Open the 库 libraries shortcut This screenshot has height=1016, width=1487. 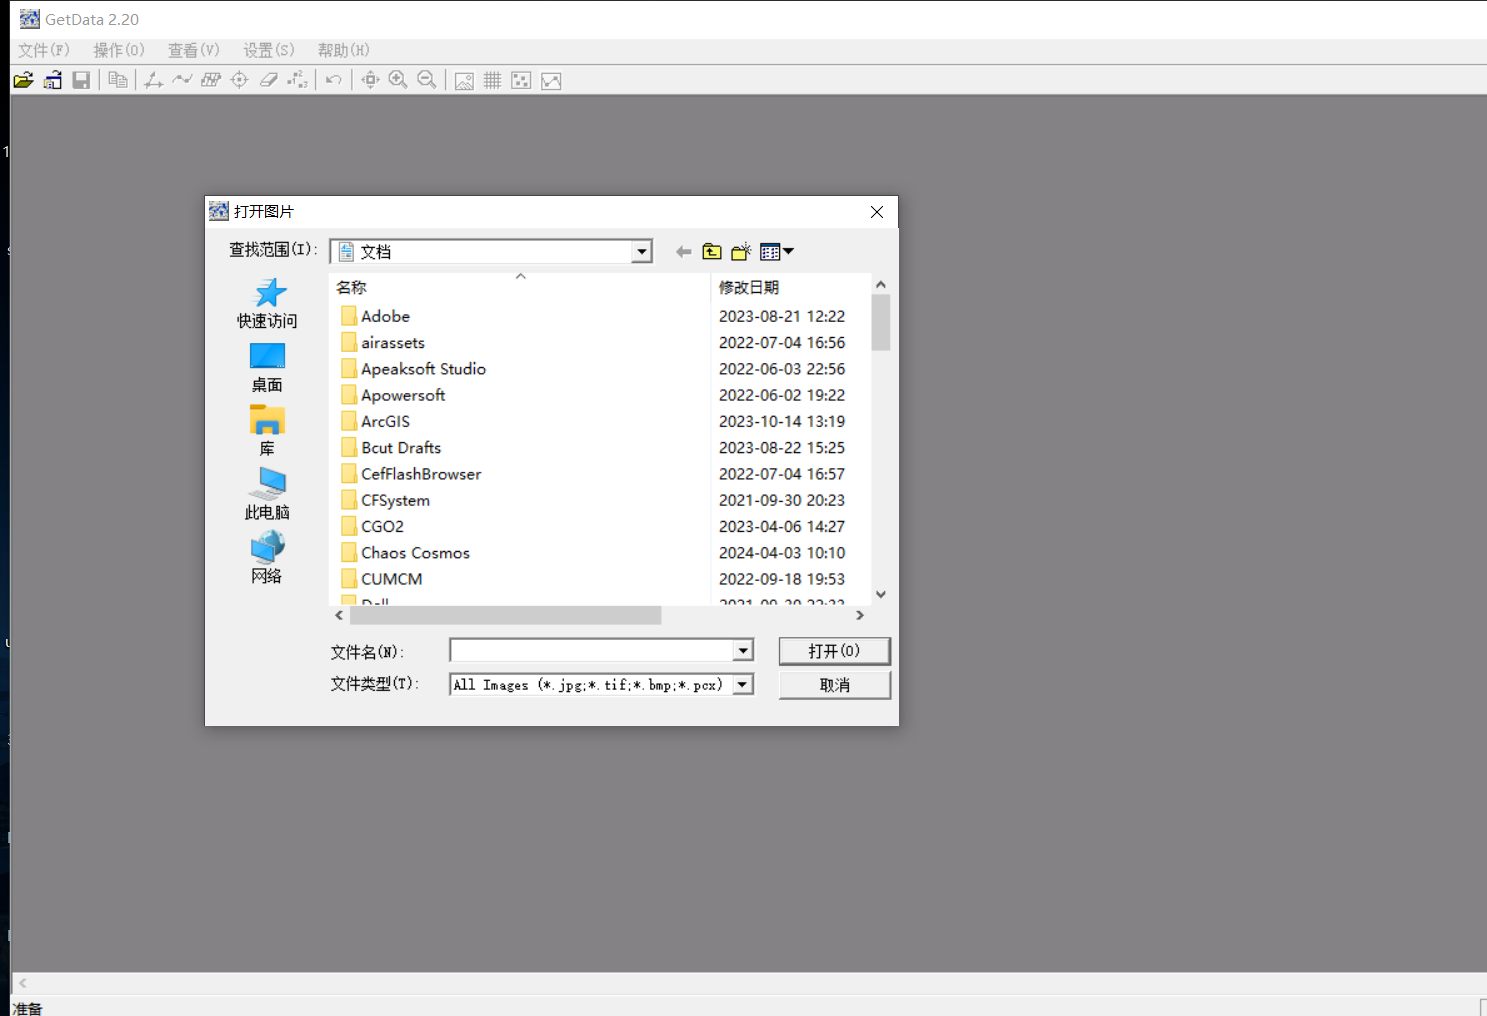(267, 432)
